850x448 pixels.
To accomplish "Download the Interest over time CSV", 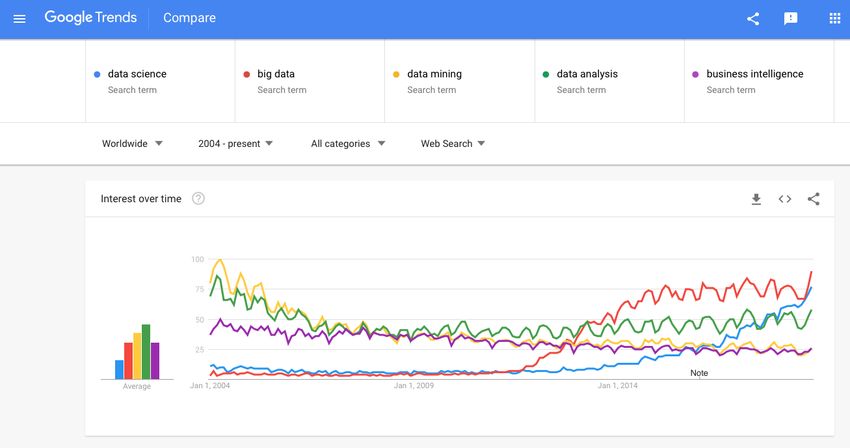I will 756,199.
